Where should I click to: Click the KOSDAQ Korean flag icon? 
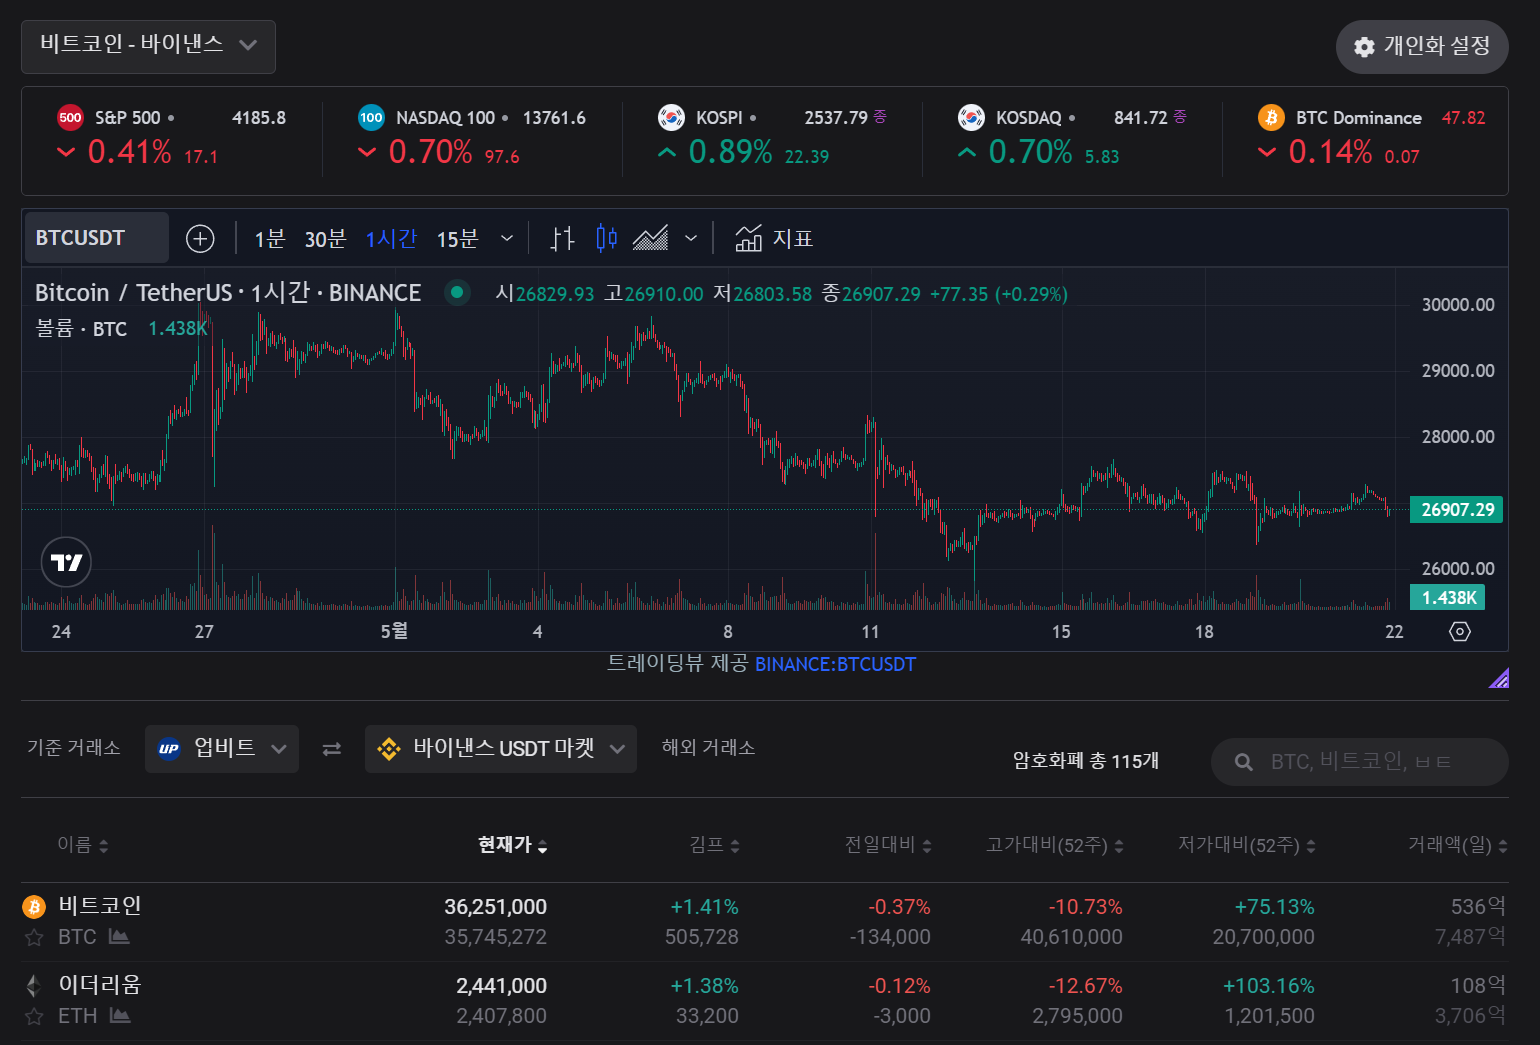971,117
